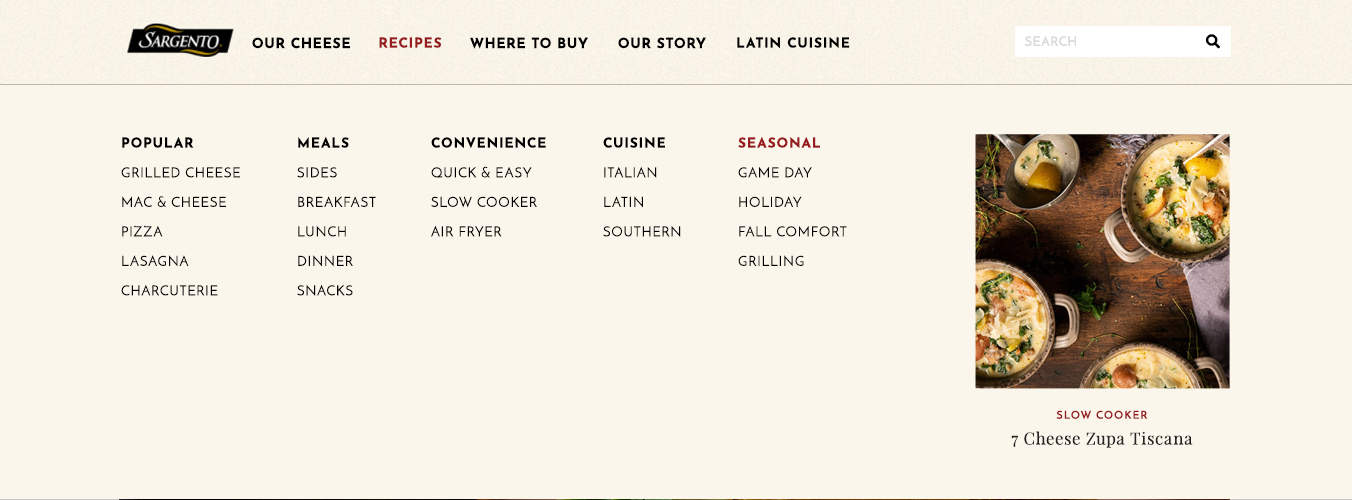1352x500 pixels.
Task: Open Fall Comfort recipes
Action: (x=792, y=232)
